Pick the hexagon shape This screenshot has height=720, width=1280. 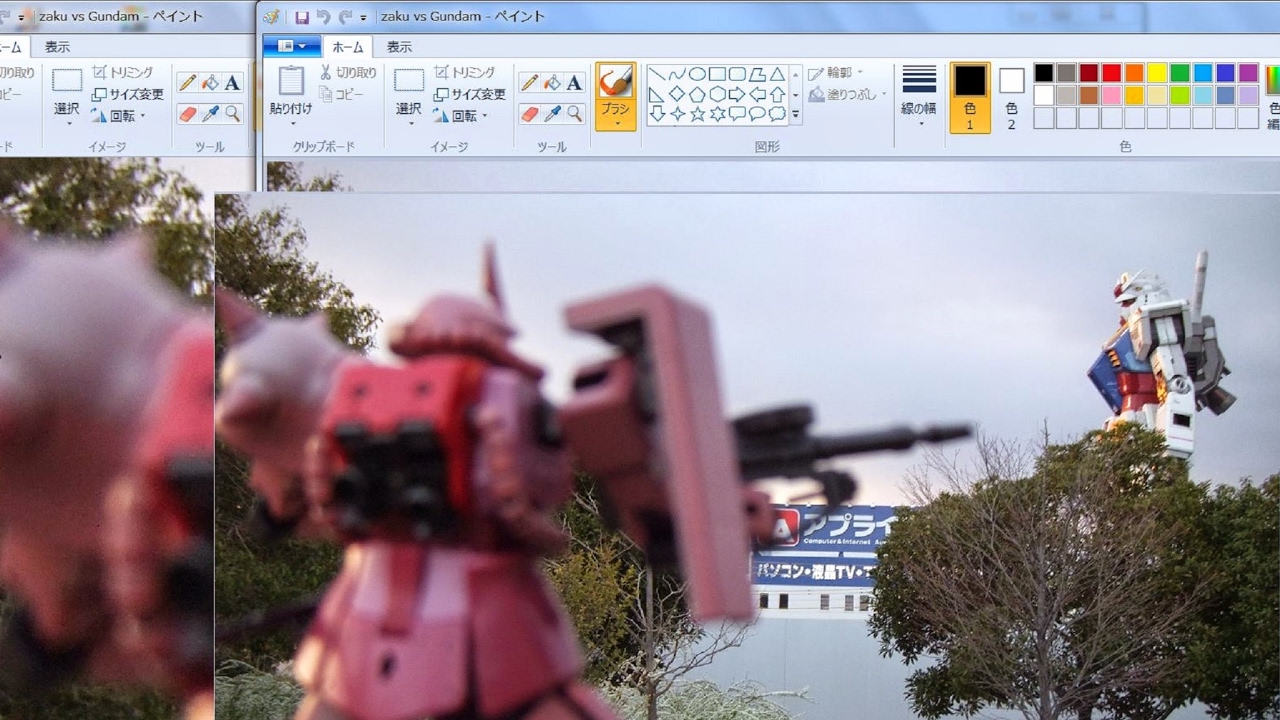(717, 94)
